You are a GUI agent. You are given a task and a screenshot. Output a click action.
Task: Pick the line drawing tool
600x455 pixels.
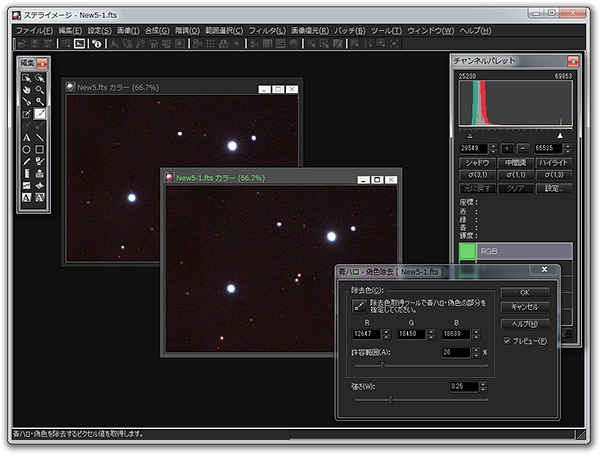click(39, 137)
